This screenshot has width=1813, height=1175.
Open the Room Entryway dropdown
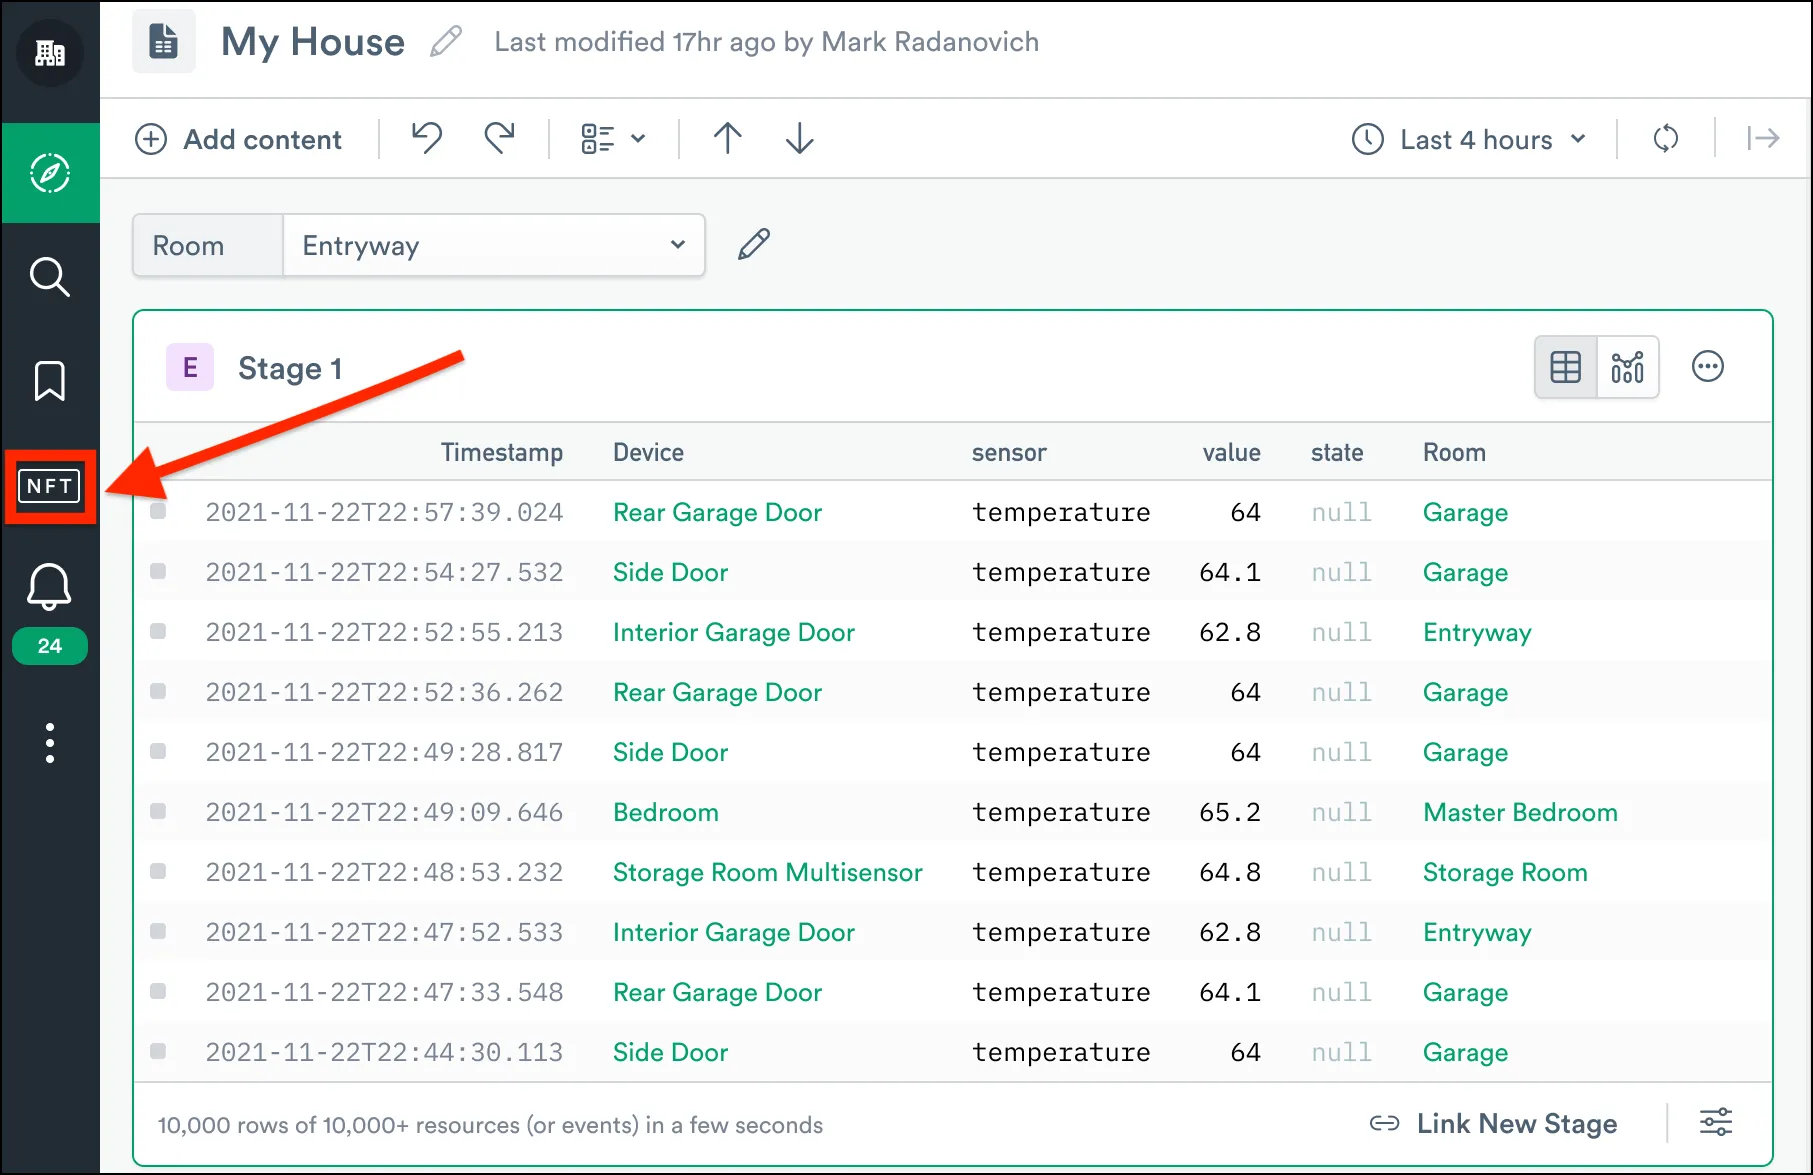tap(494, 245)
